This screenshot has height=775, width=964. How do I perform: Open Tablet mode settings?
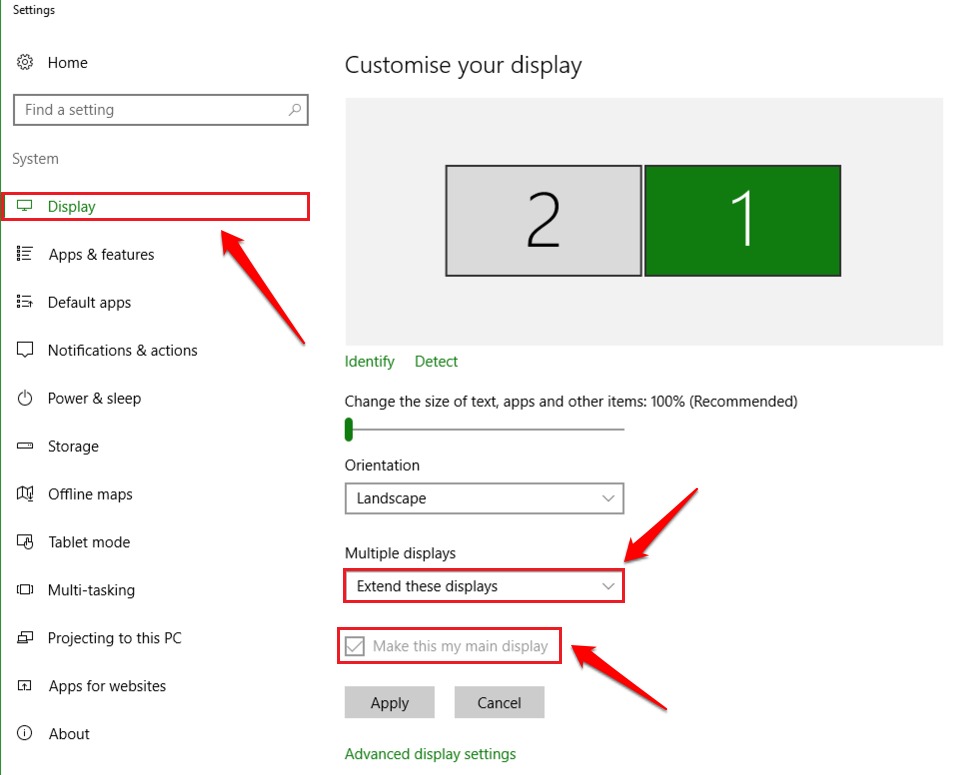click(x=89, y=542)
